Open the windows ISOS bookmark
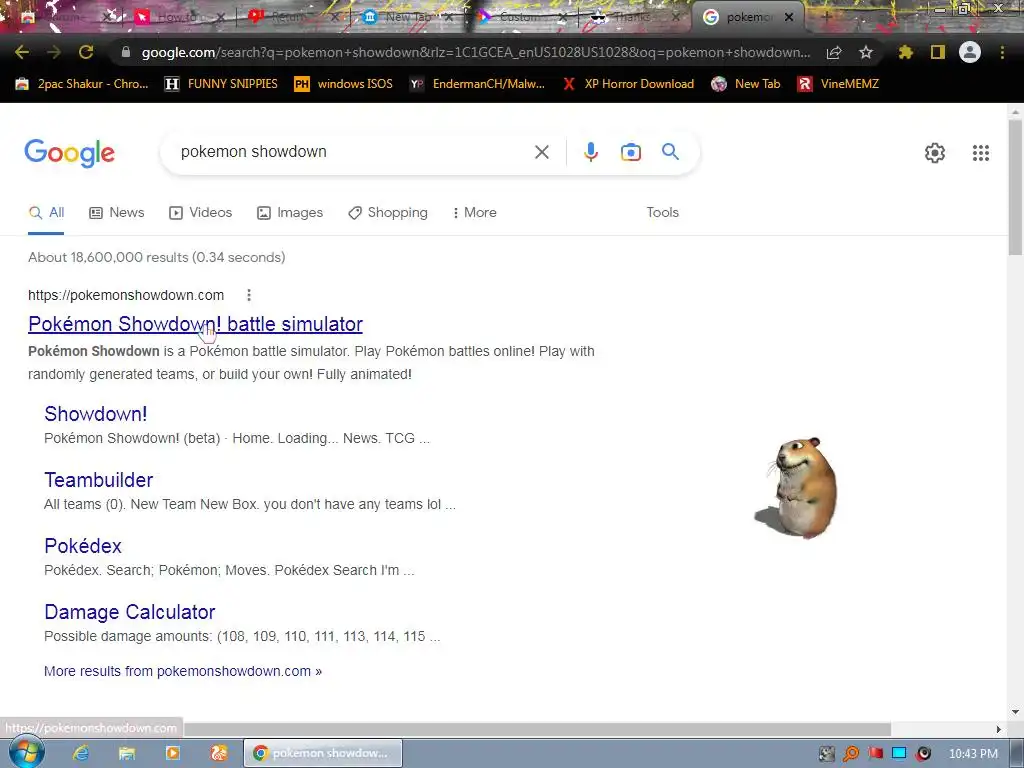 tap(344, 84)
